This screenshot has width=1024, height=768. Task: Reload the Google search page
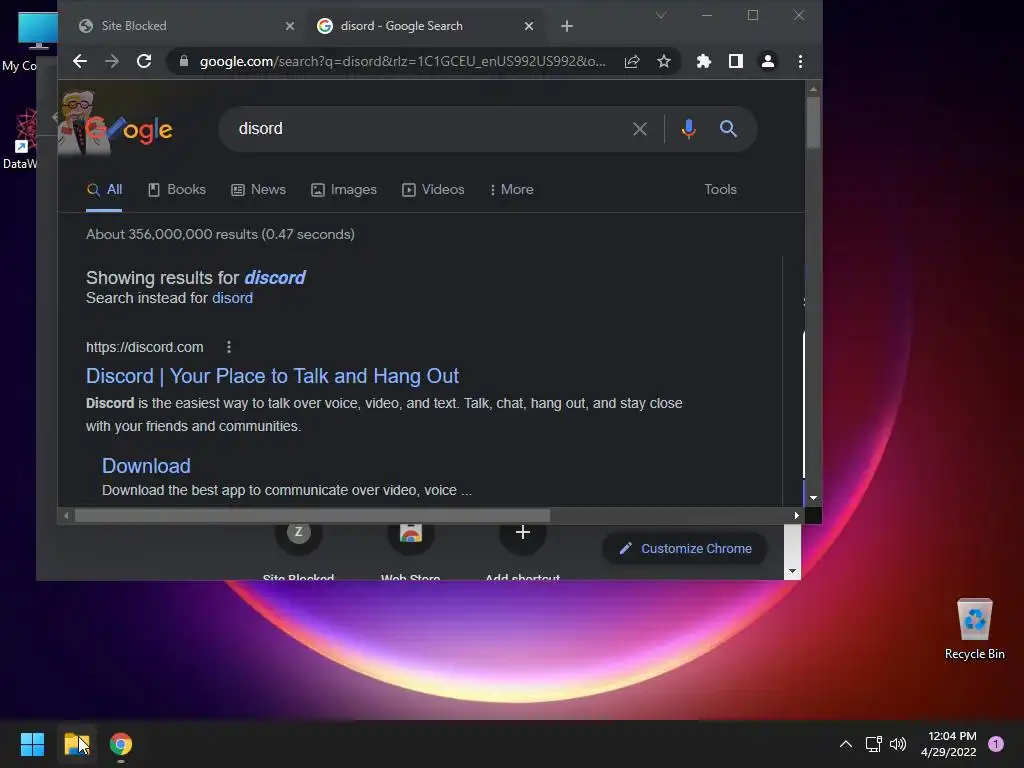[x=144, y=61]
